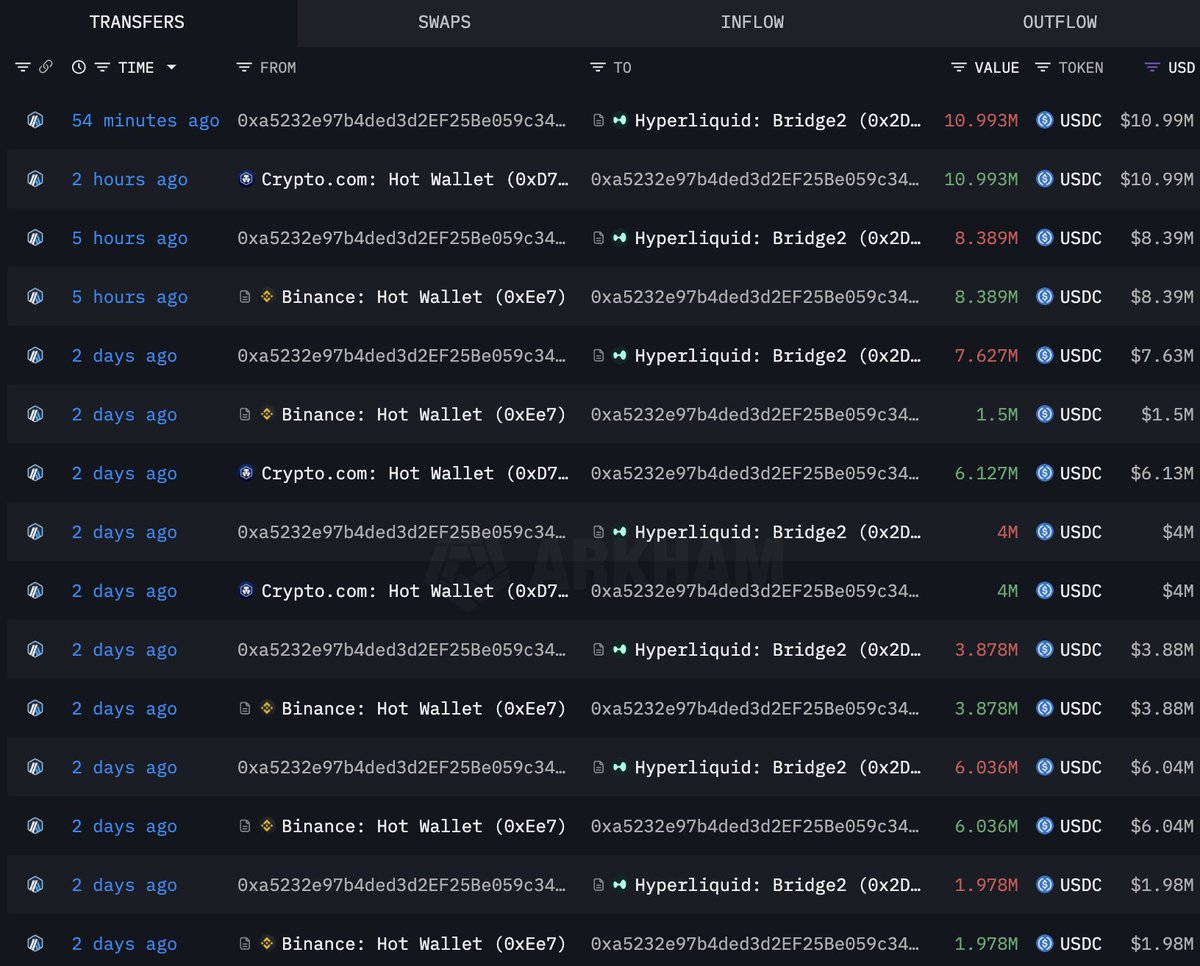1200x966 pixels.
Task: Click Hyperliquid logo icon in red 4M row
Action: point(620,533)
